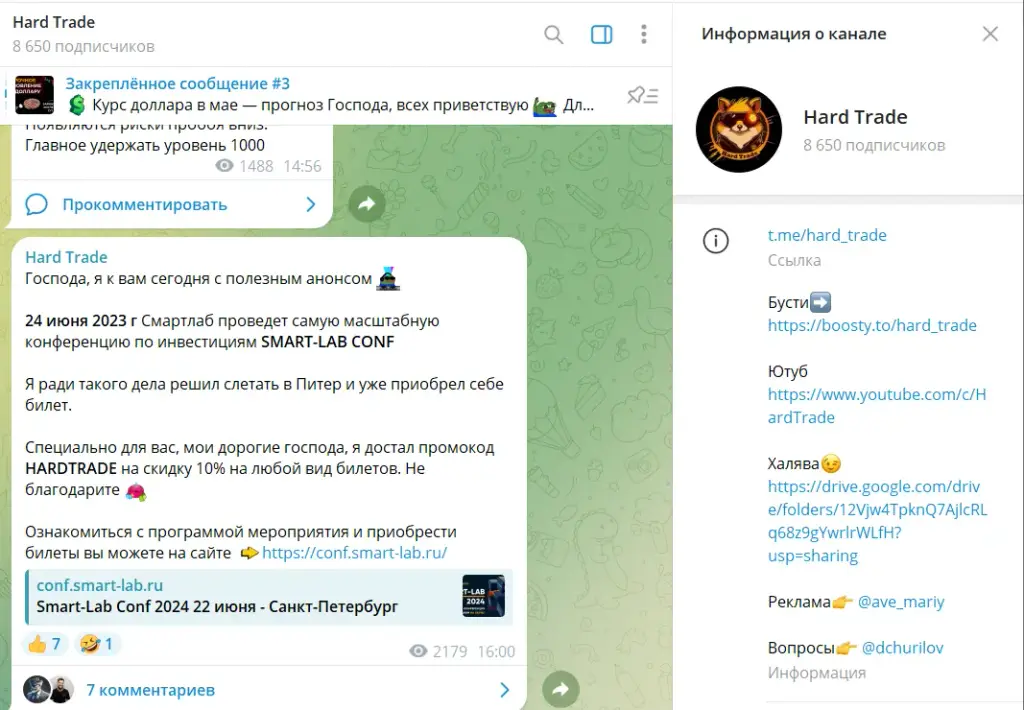Open the boosty.to/hard_trade link

872,325
